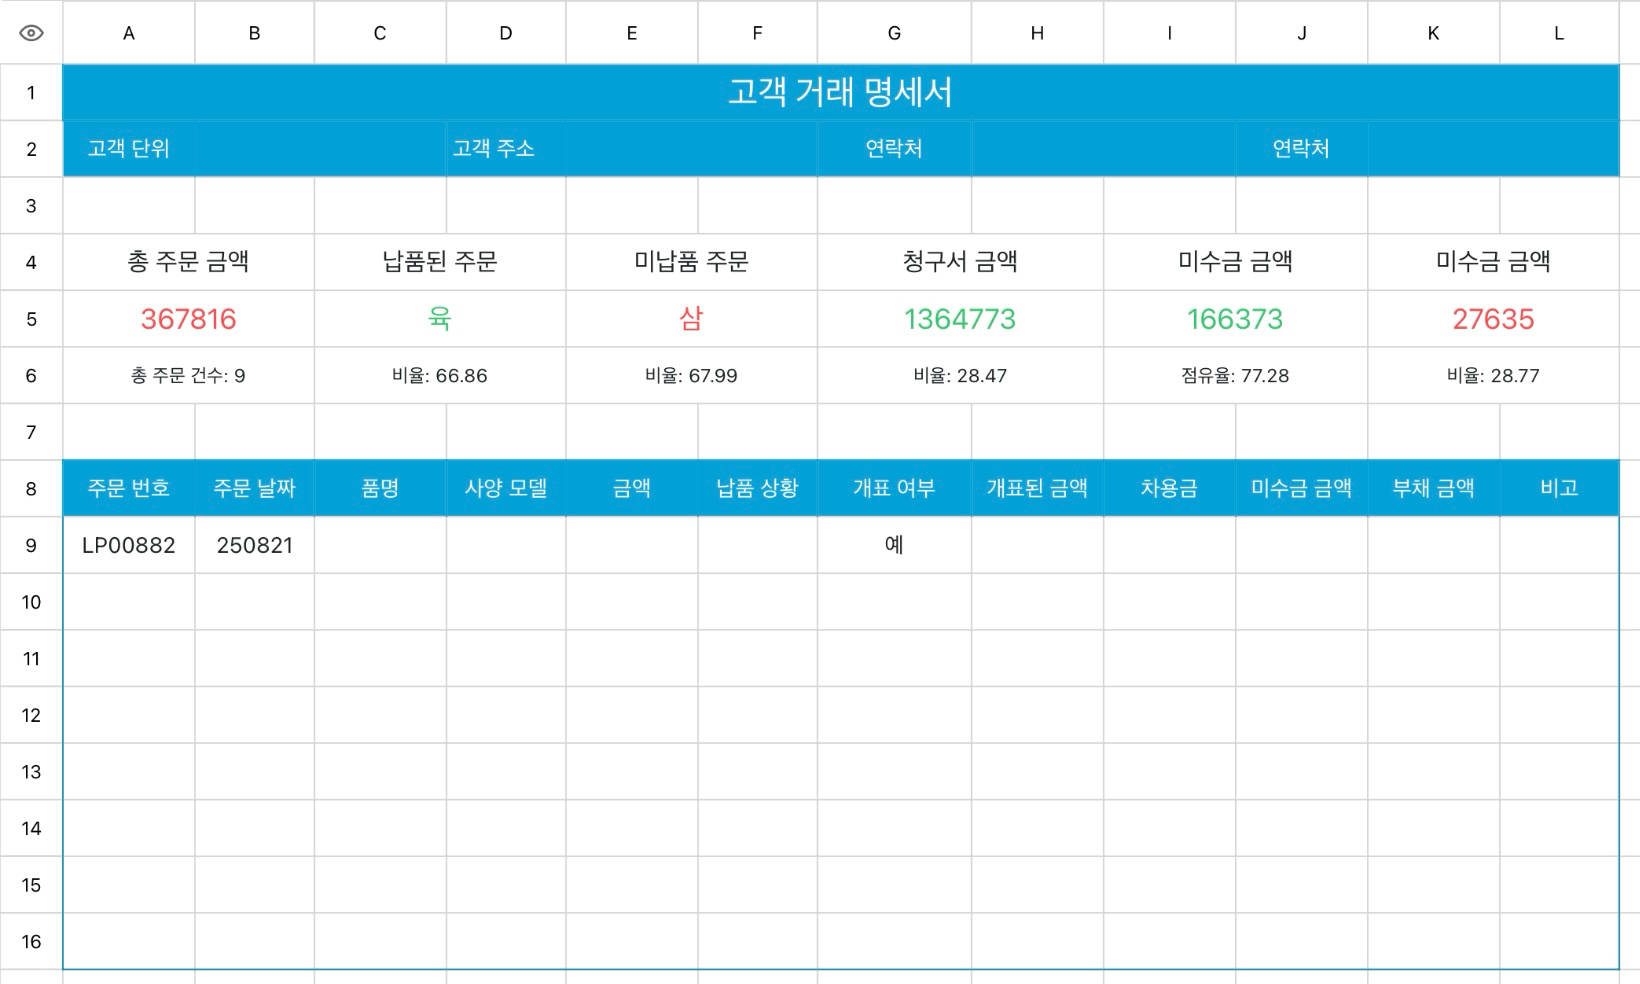
Task: Select column C header
Action: click(380, 33)
